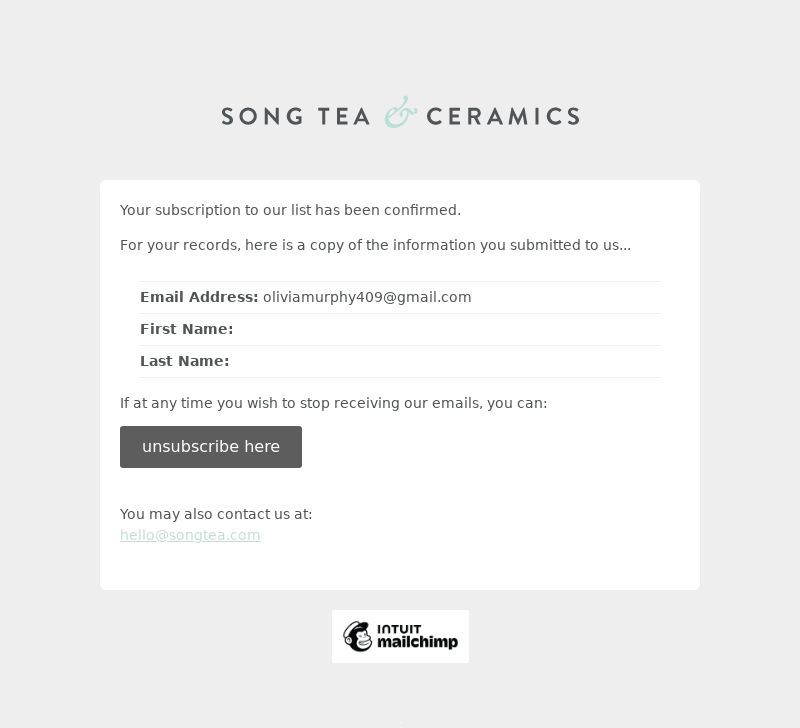800x728 pixels.
Task: Click the subscription confirmed sentence
Action: pyautogui.click(x=290, y=210)
